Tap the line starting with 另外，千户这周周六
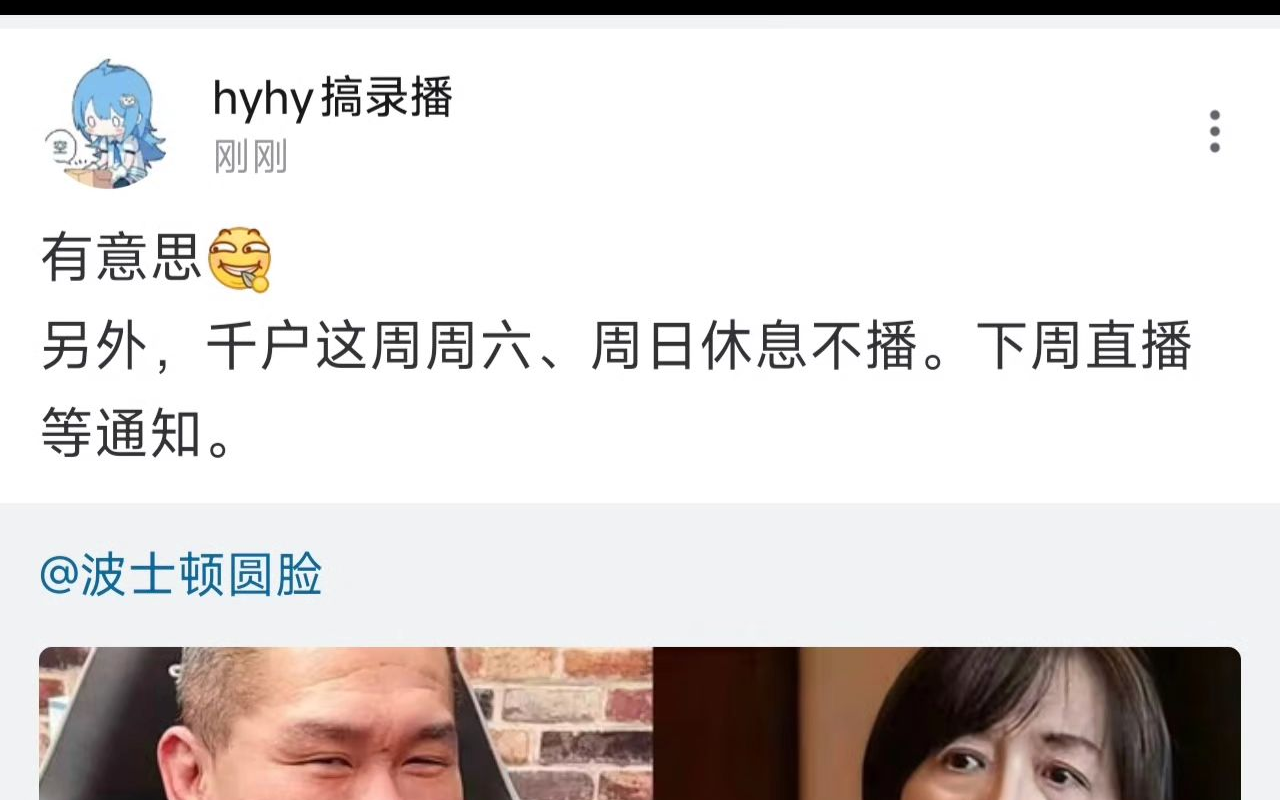The width and height of the screenshot is (1280, 800). tap(617, 347)
